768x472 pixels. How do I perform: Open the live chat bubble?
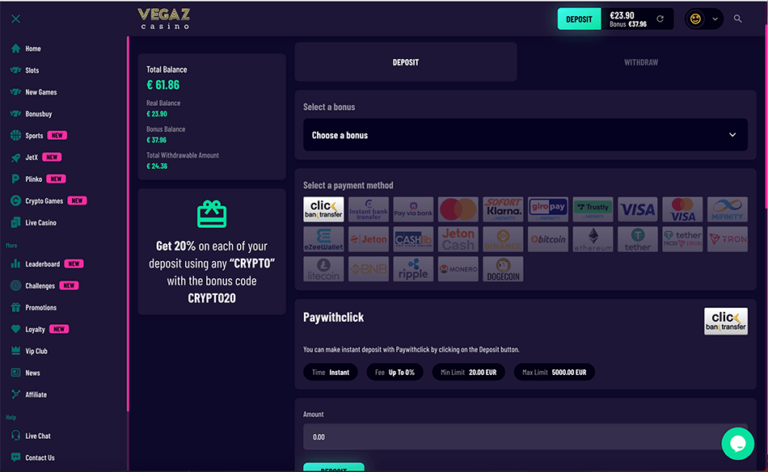click(737, 443)
